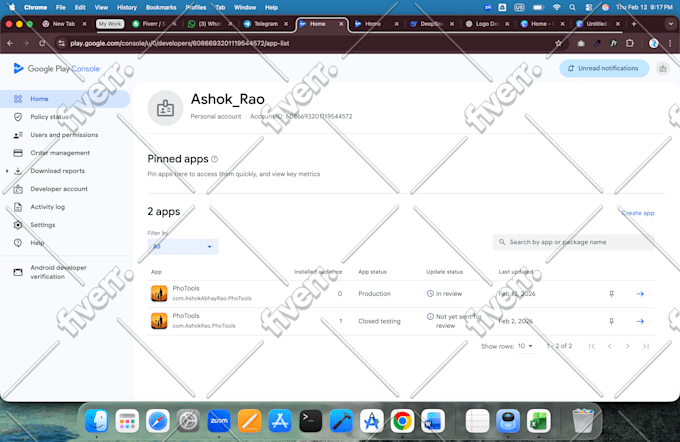The image size is (680, 442).
Task: Click In review update status
Action: (445, 294)
